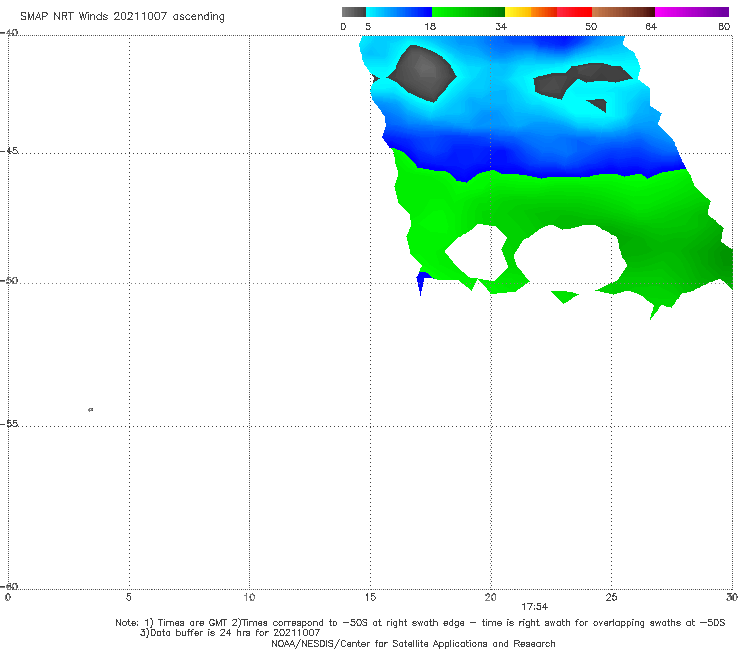Click the note line about times being GMT

(x=420, y=623)
